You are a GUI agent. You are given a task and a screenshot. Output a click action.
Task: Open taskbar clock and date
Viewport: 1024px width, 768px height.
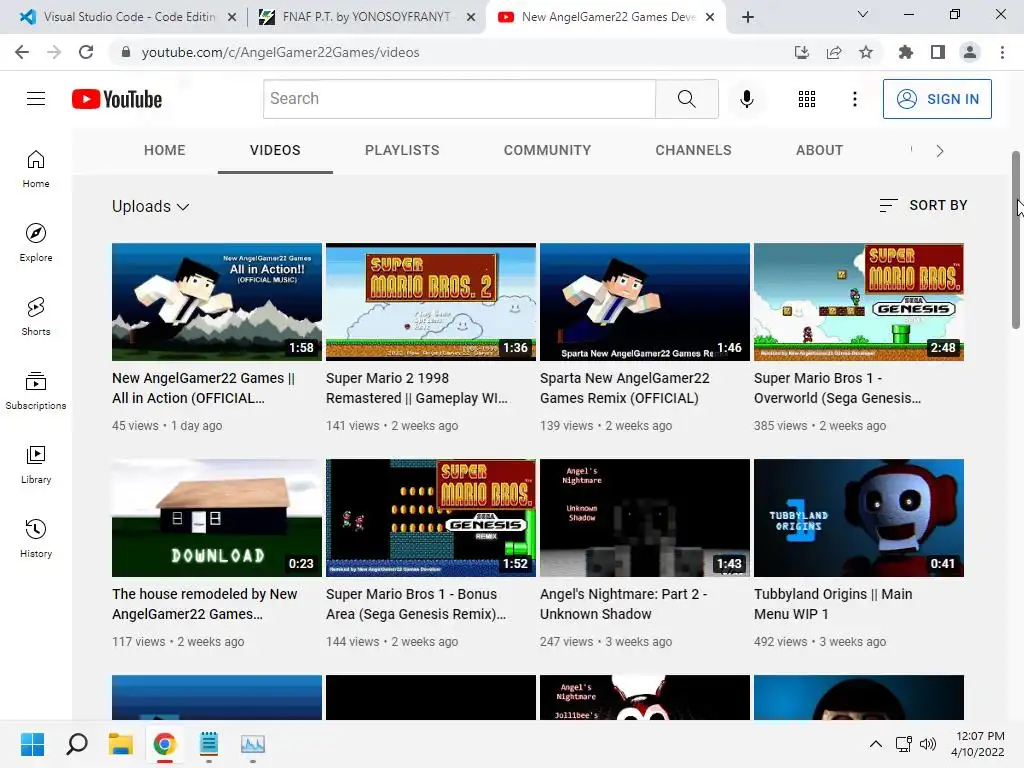click(978, 744)
